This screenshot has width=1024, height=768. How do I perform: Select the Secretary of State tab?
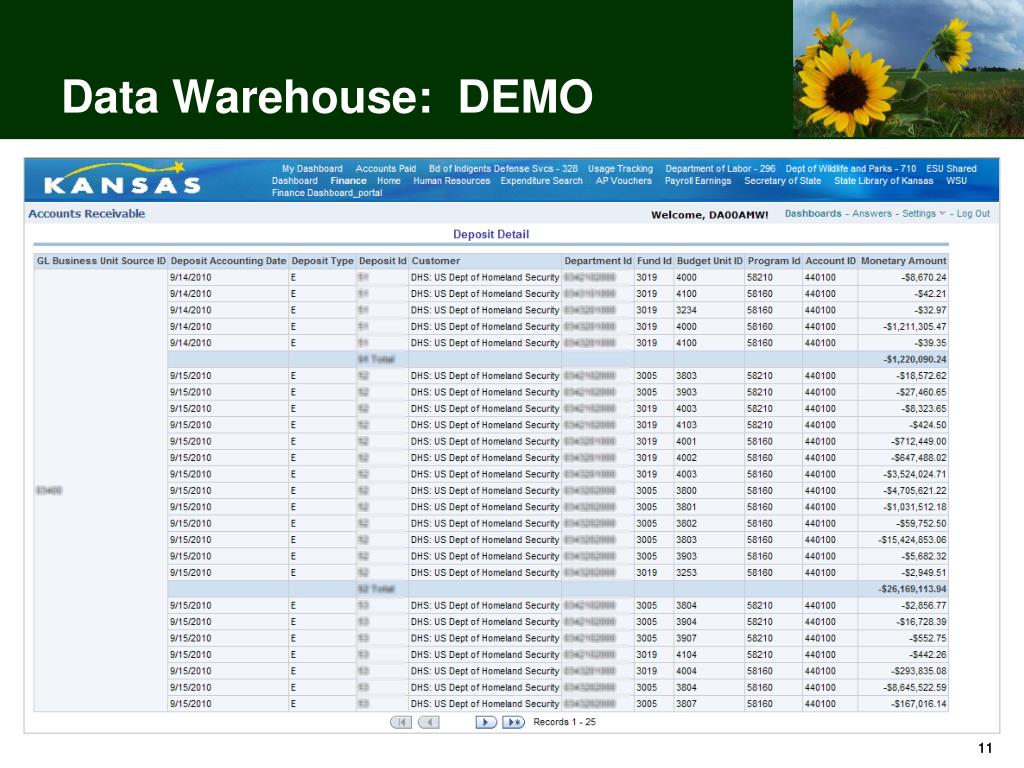782,181
